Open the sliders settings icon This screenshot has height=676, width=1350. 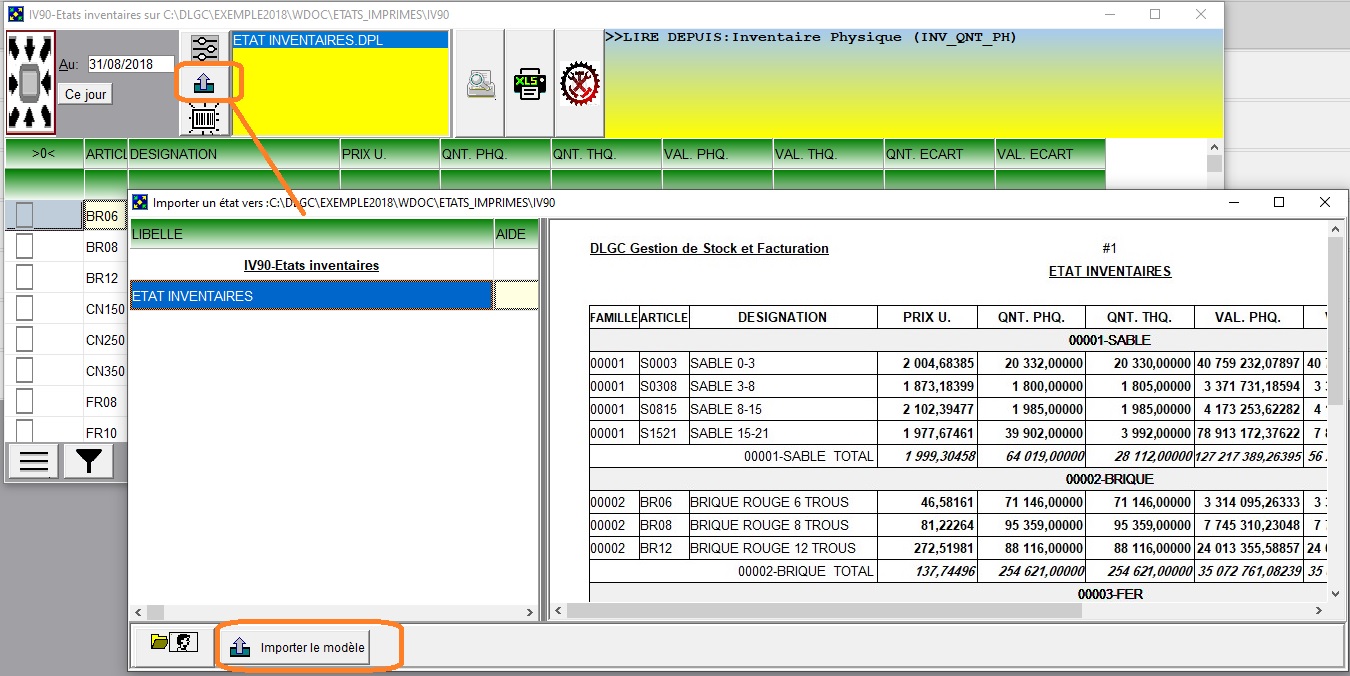coord(204,49)
